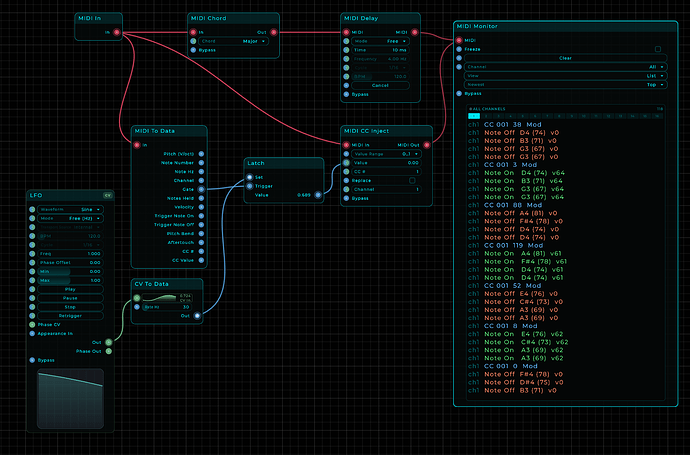Open the Value Range dropdown in CC Inject

tap(386, 154)
